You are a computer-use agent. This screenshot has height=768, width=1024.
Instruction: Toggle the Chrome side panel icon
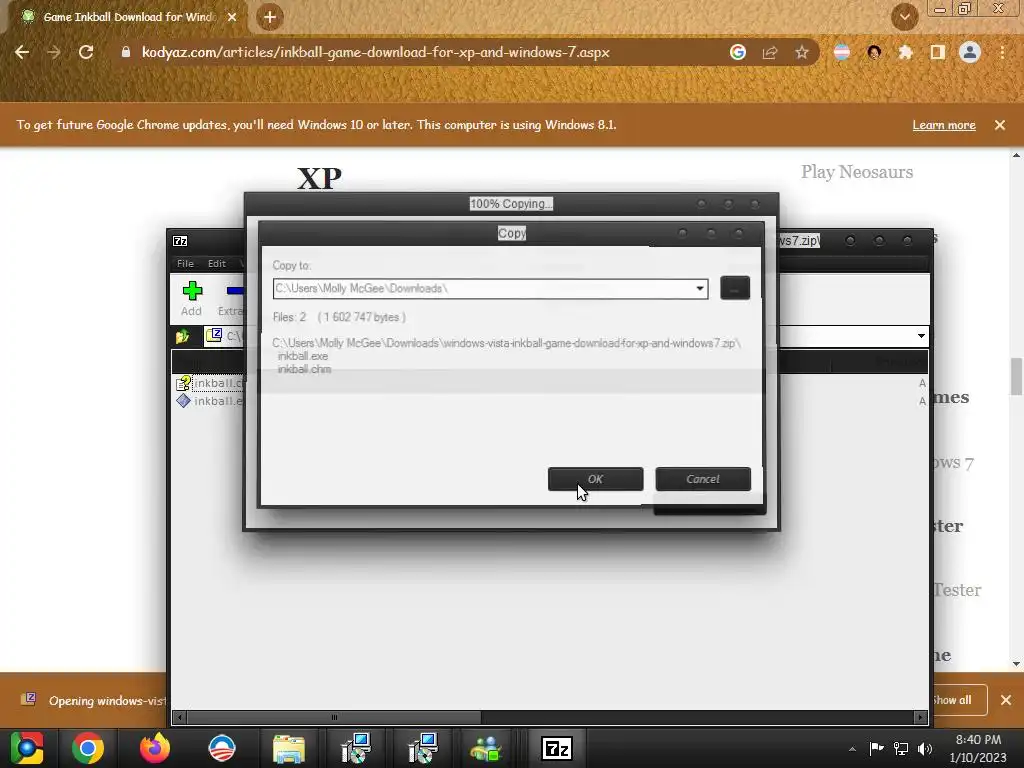tap(938, 52)
